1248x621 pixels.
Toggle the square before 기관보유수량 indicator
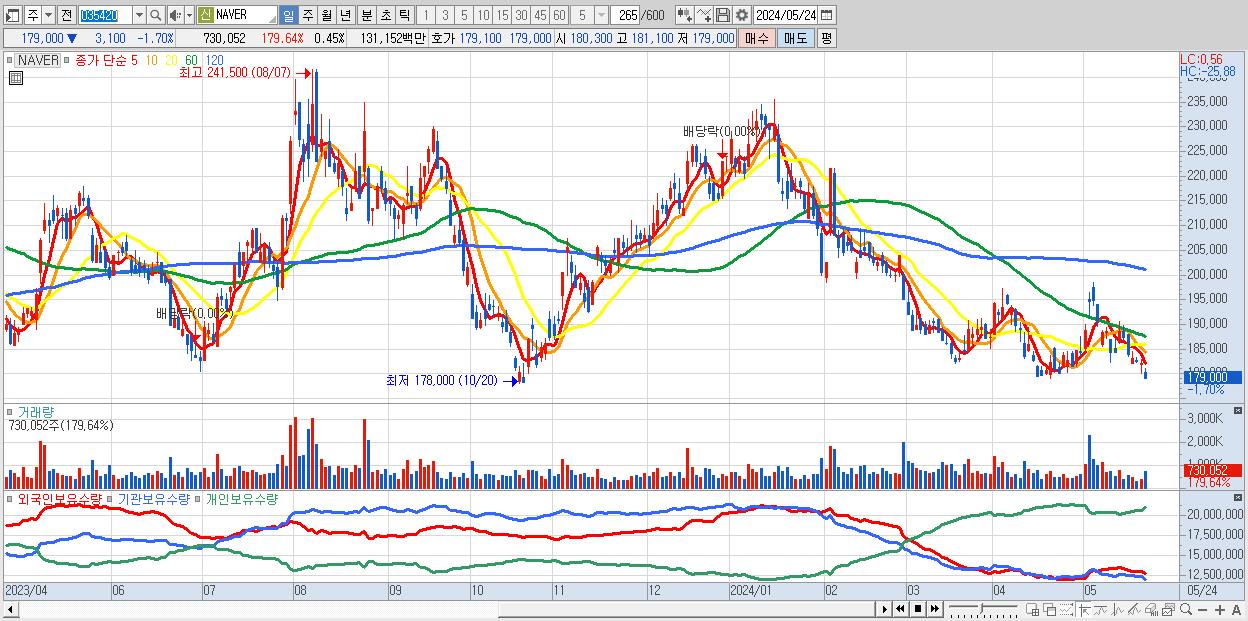[110, 498]
